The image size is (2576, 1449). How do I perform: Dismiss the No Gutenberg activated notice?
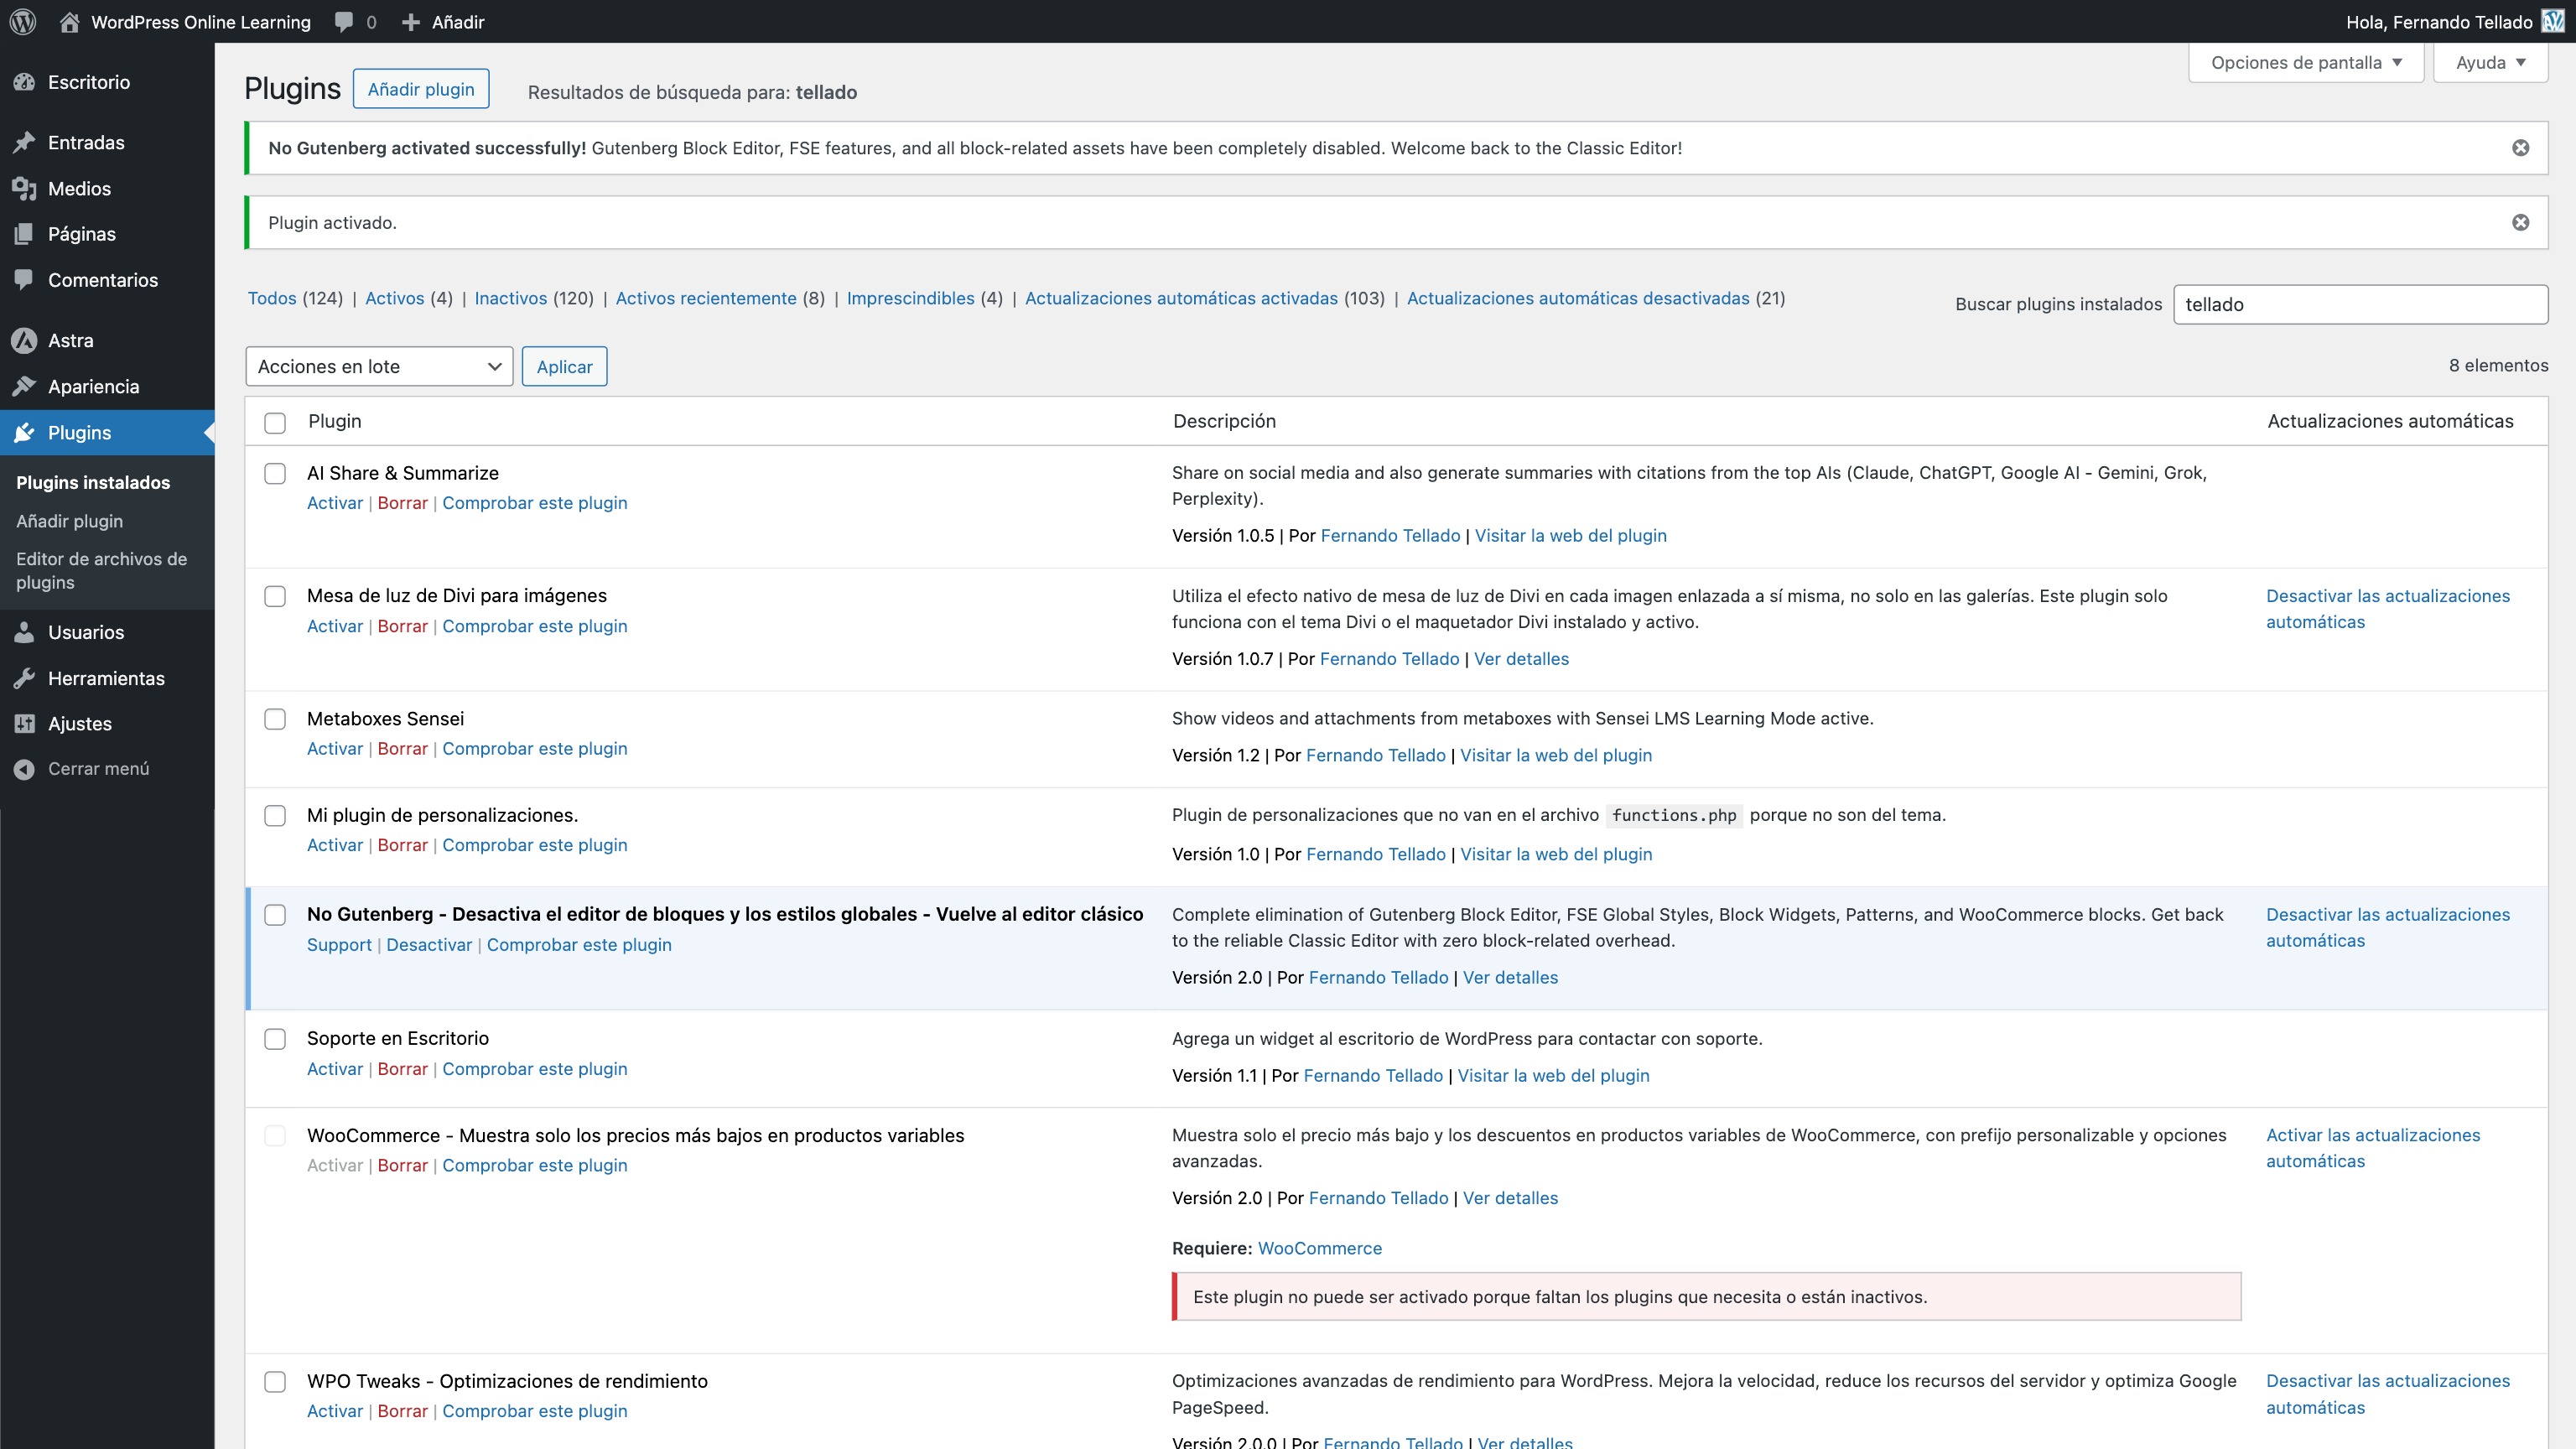click(x=2520, y=148)
